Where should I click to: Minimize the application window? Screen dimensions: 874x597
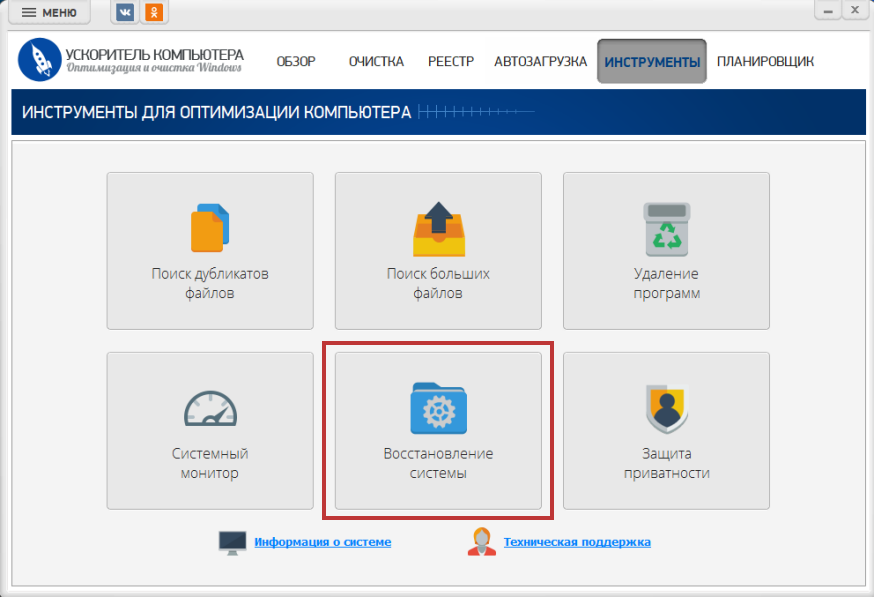coord(828,11)
